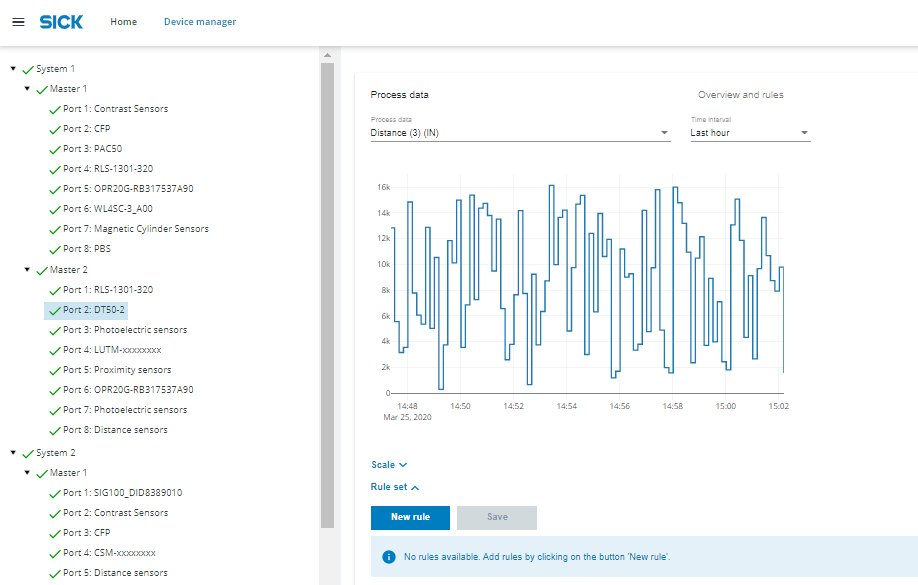Collapse the System 1 tree node
This screenshot has height=585, width=918.
click(13, 69)
